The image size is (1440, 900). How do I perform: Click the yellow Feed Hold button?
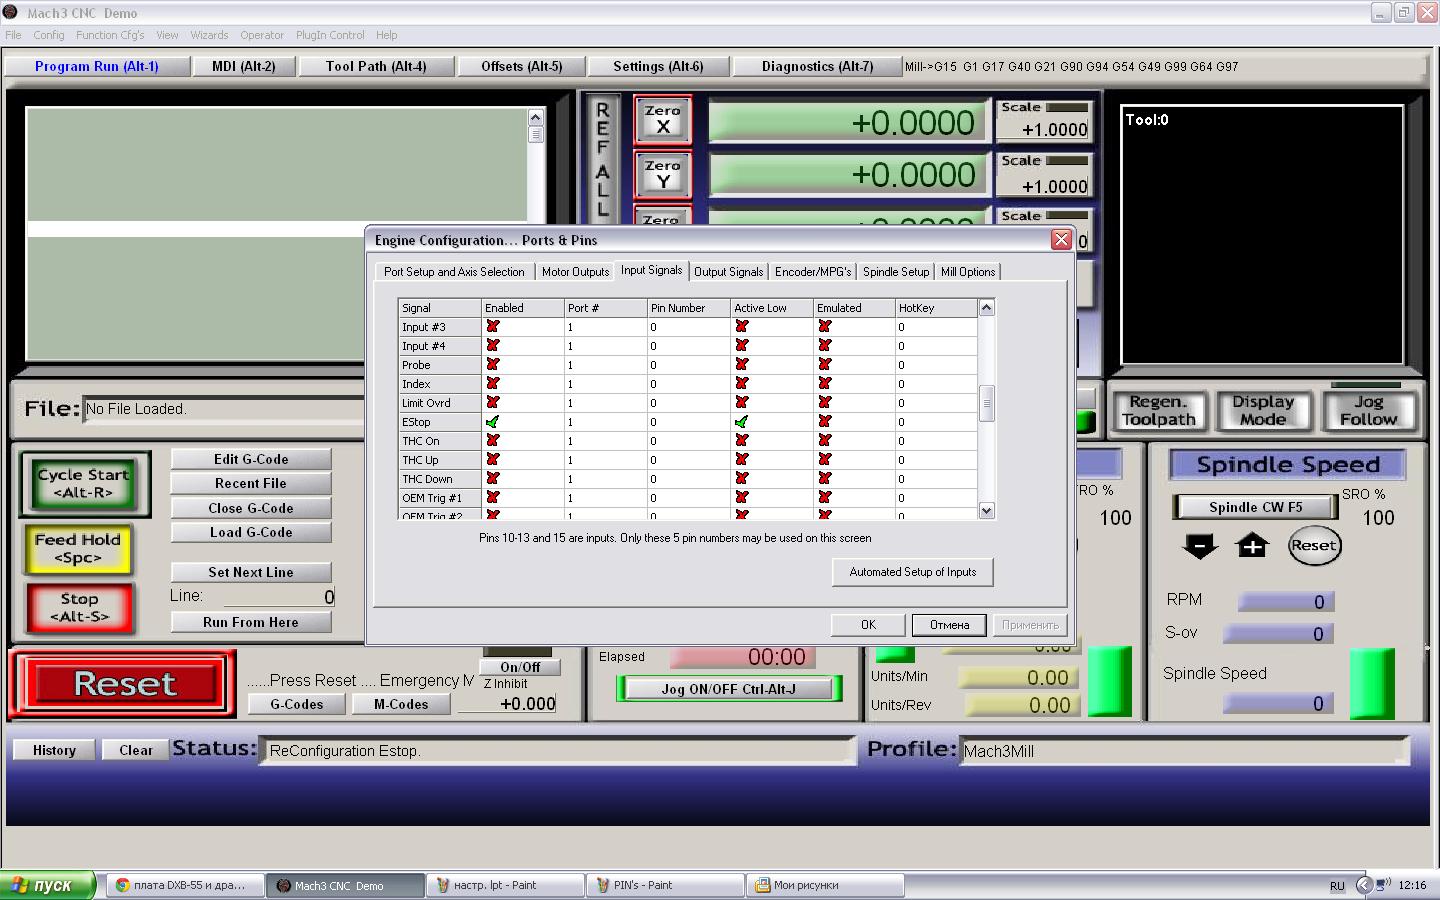[x=78, y=548]
